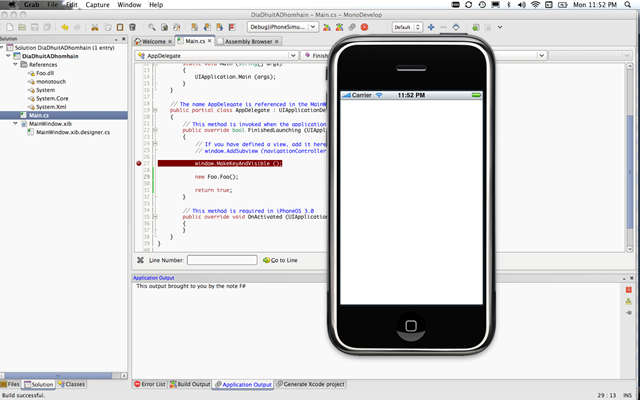Paste from clipboard toolbar icon
Screen dimensions: 640x400
point(120,27)
